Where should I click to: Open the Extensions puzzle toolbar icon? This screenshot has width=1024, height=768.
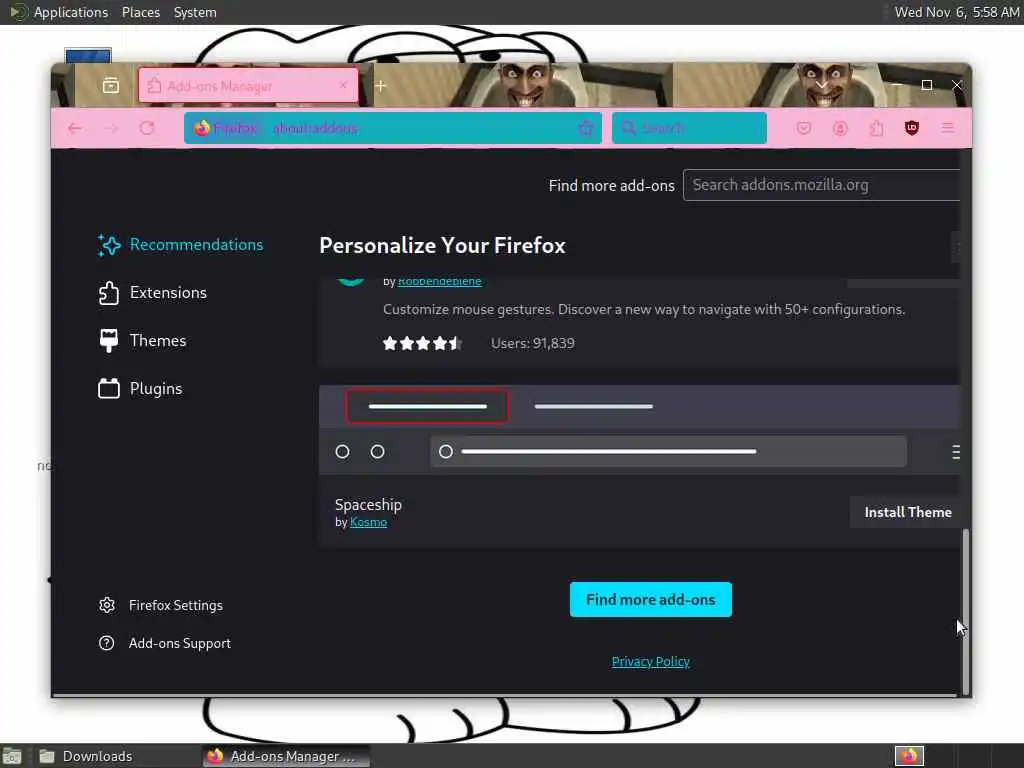point(876,128)
